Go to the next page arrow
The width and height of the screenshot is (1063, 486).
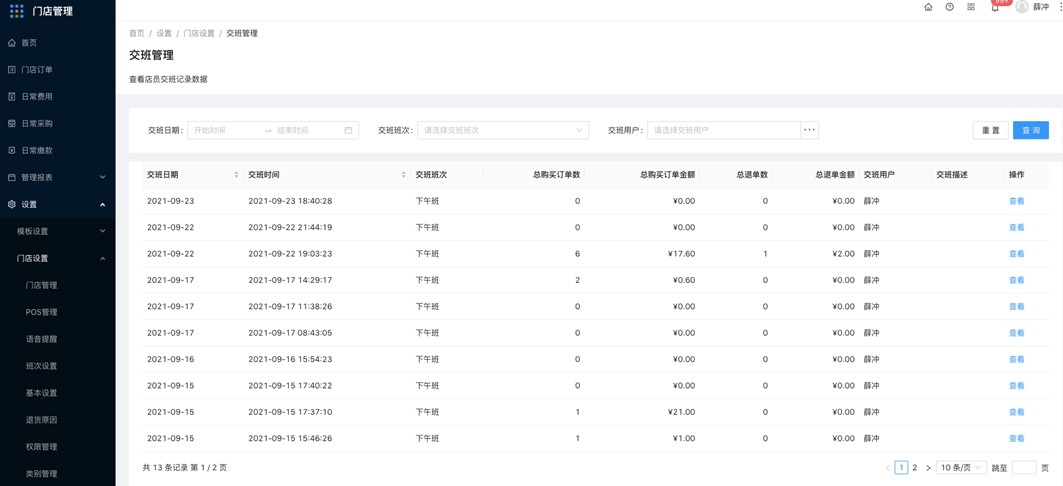coord(928,468)
